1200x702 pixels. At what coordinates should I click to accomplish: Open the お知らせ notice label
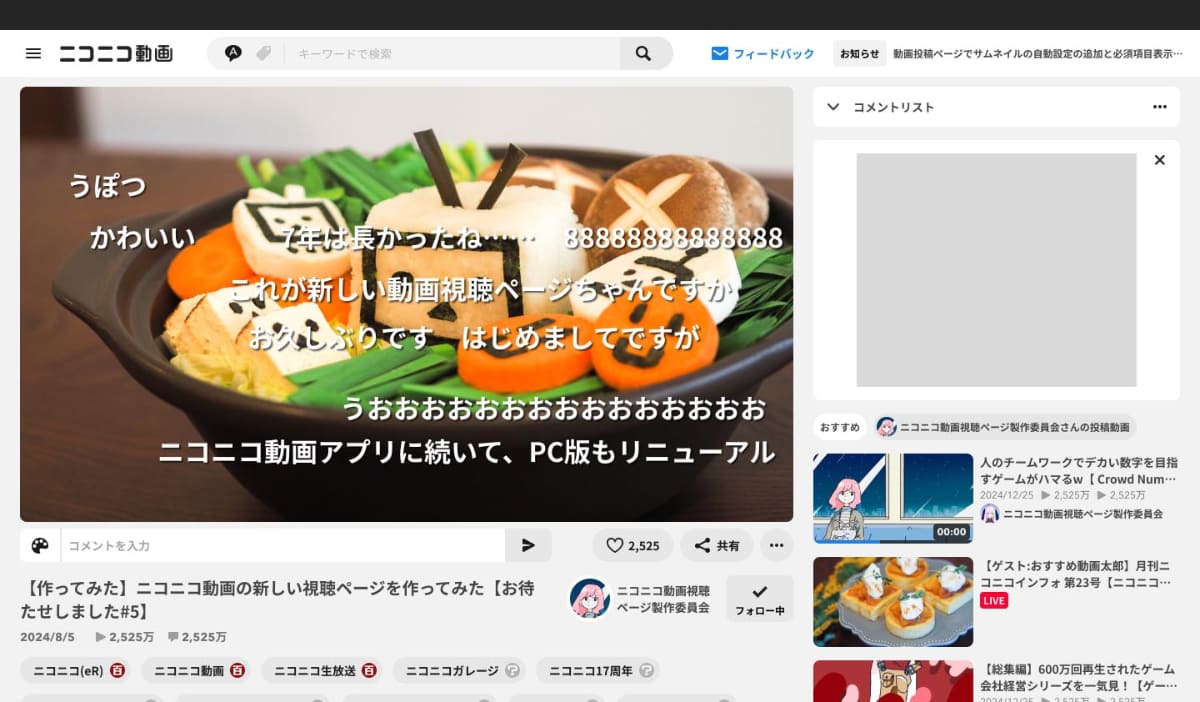pyautogui.click(x=860, y=54)
